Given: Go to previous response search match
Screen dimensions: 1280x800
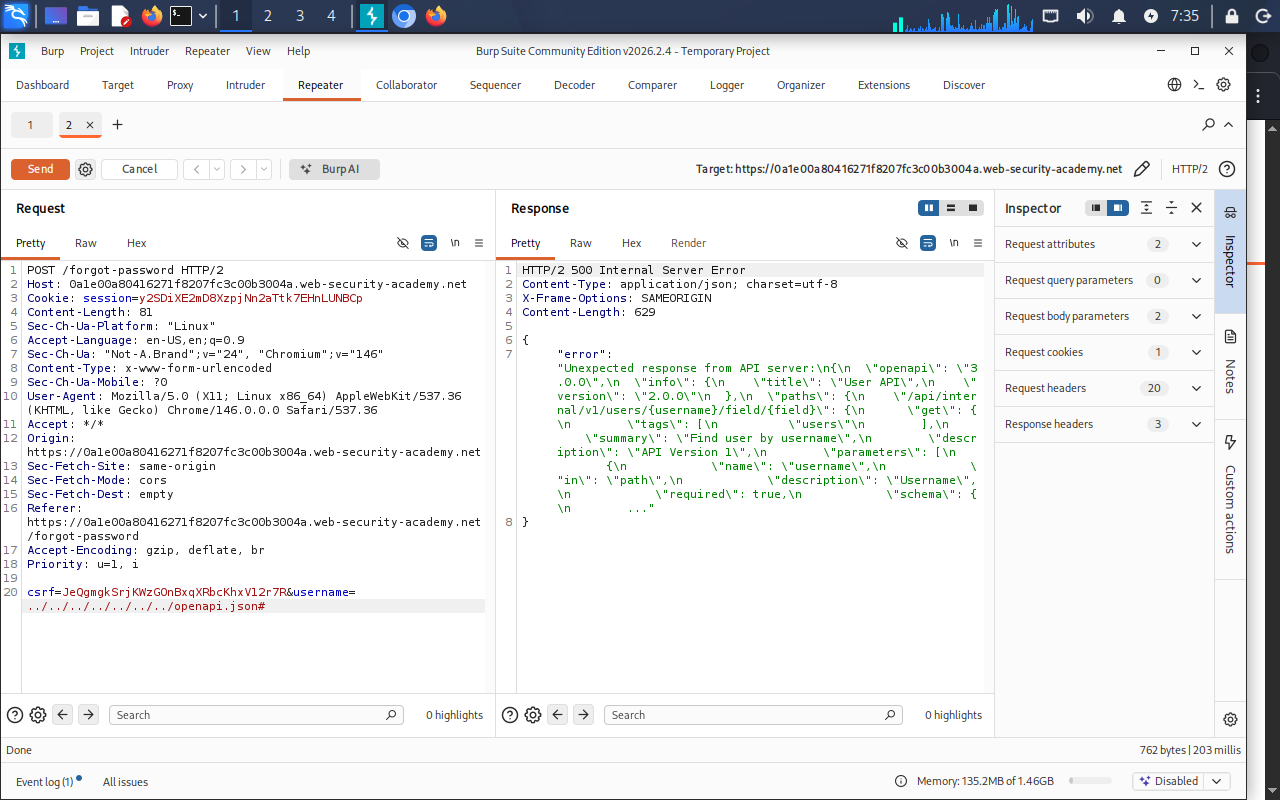Looking at the screenshot, I should 558,715.
